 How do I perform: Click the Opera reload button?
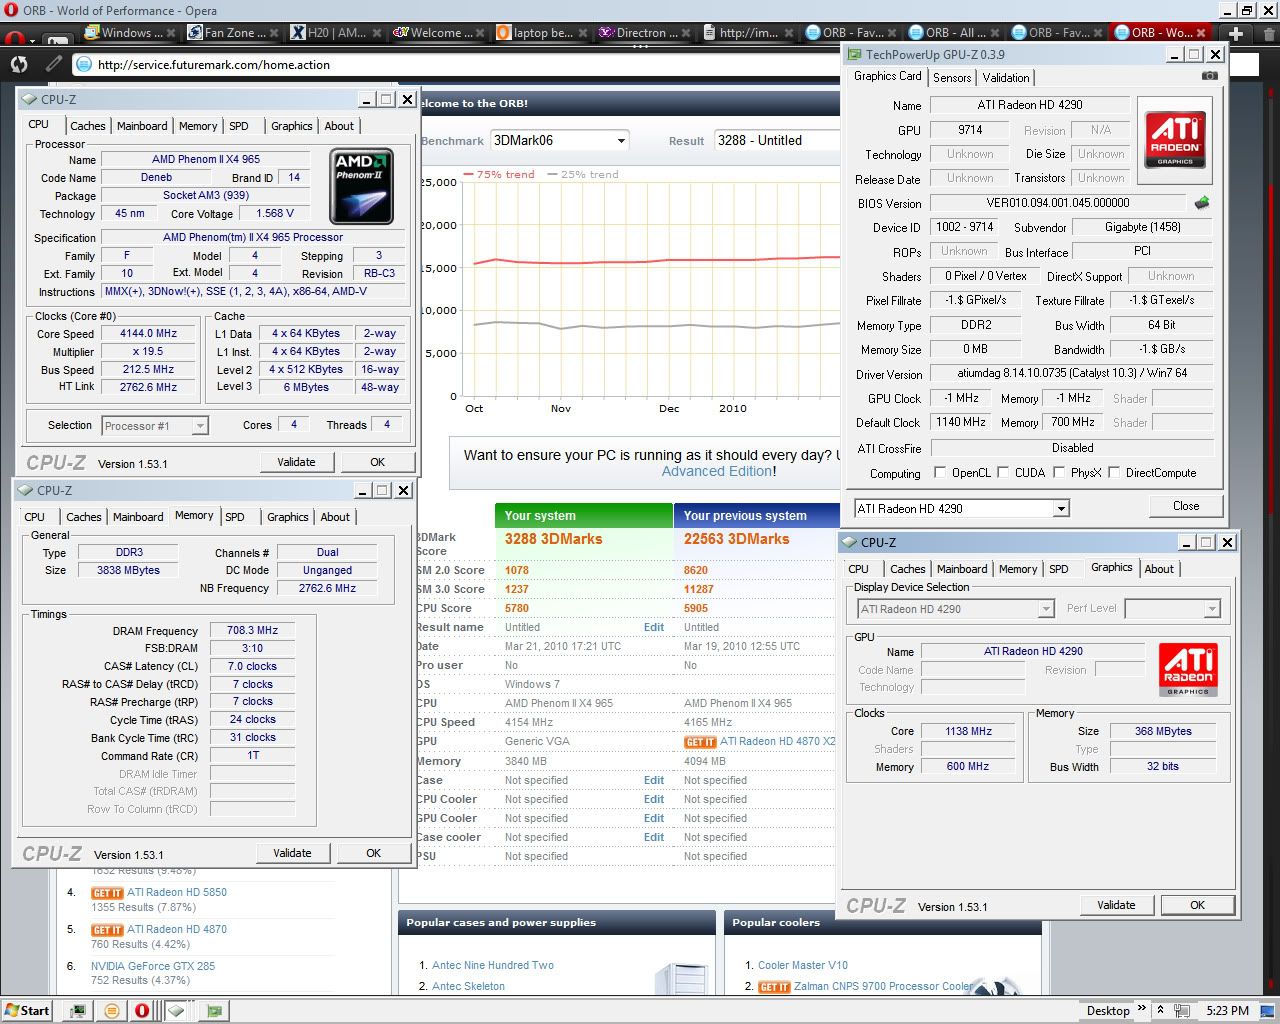click(19, 64)
